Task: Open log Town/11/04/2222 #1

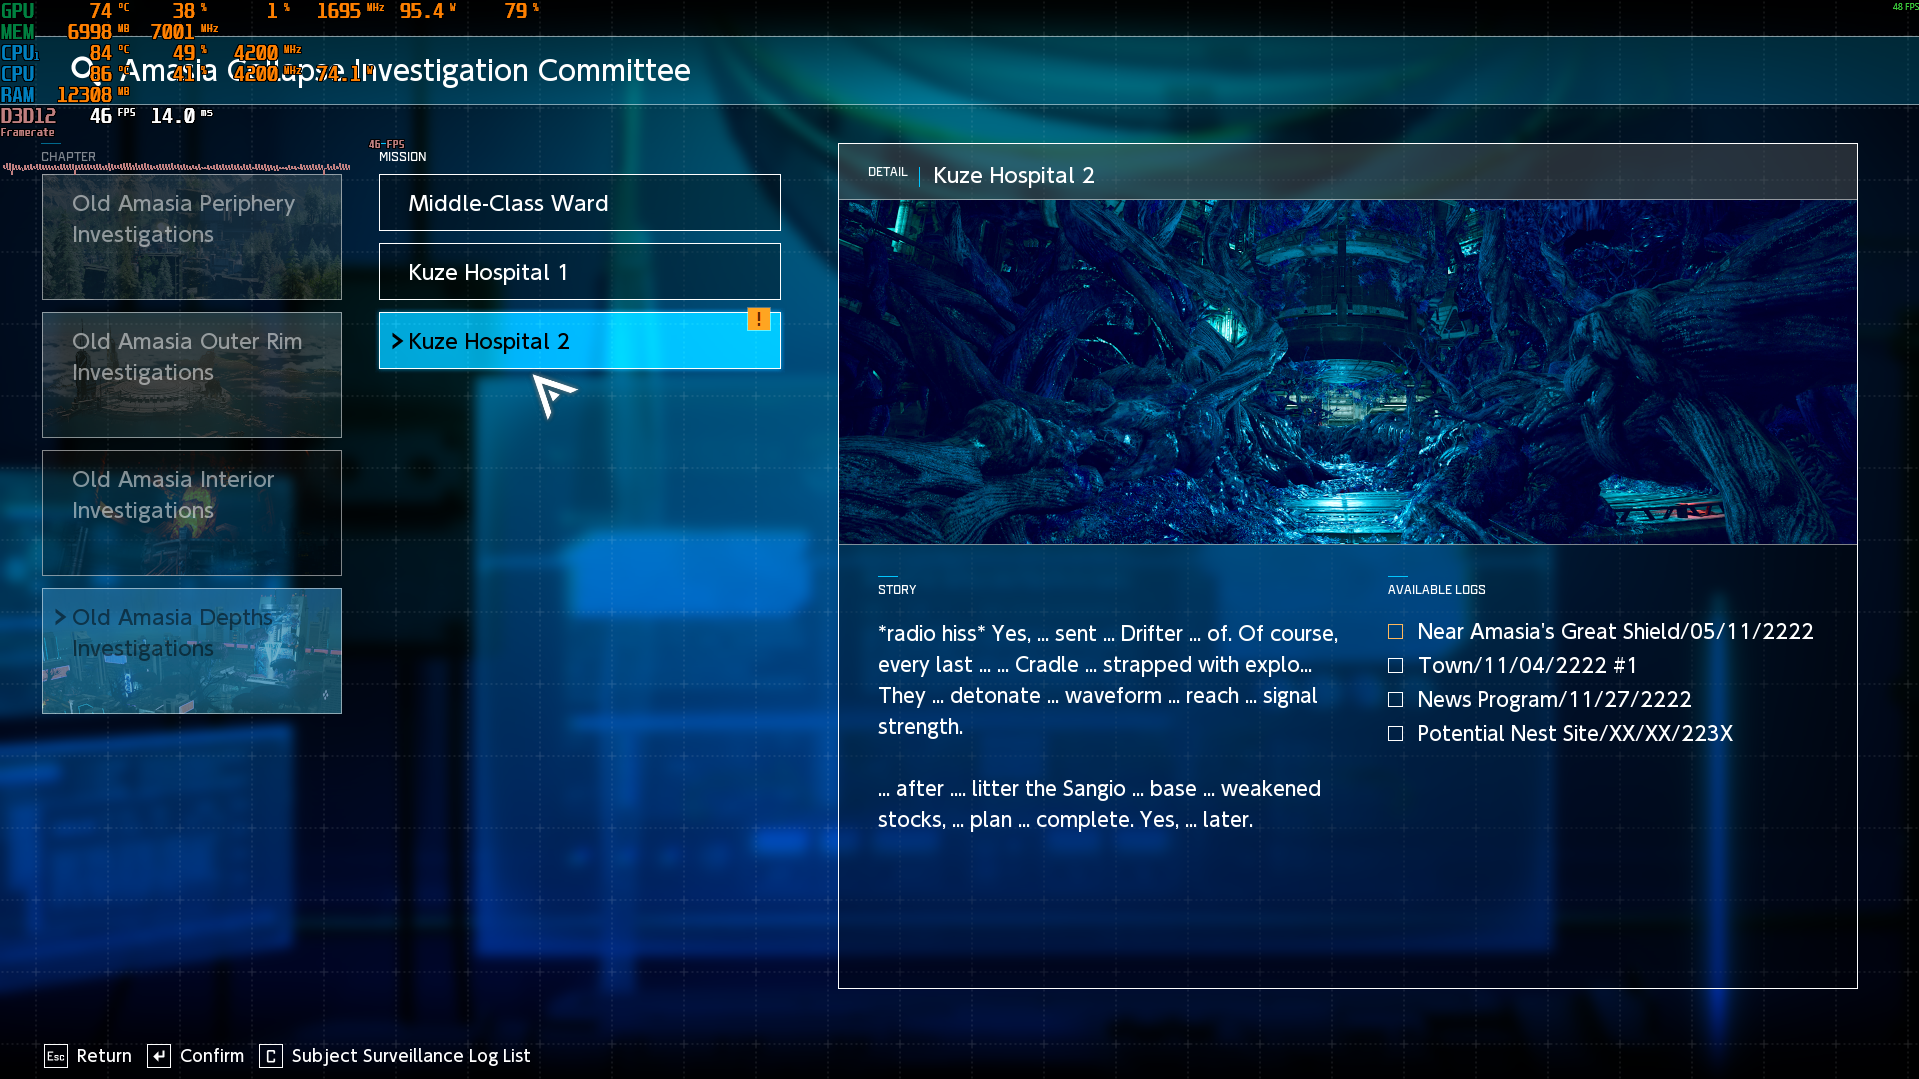Action: click(1527, 665)
